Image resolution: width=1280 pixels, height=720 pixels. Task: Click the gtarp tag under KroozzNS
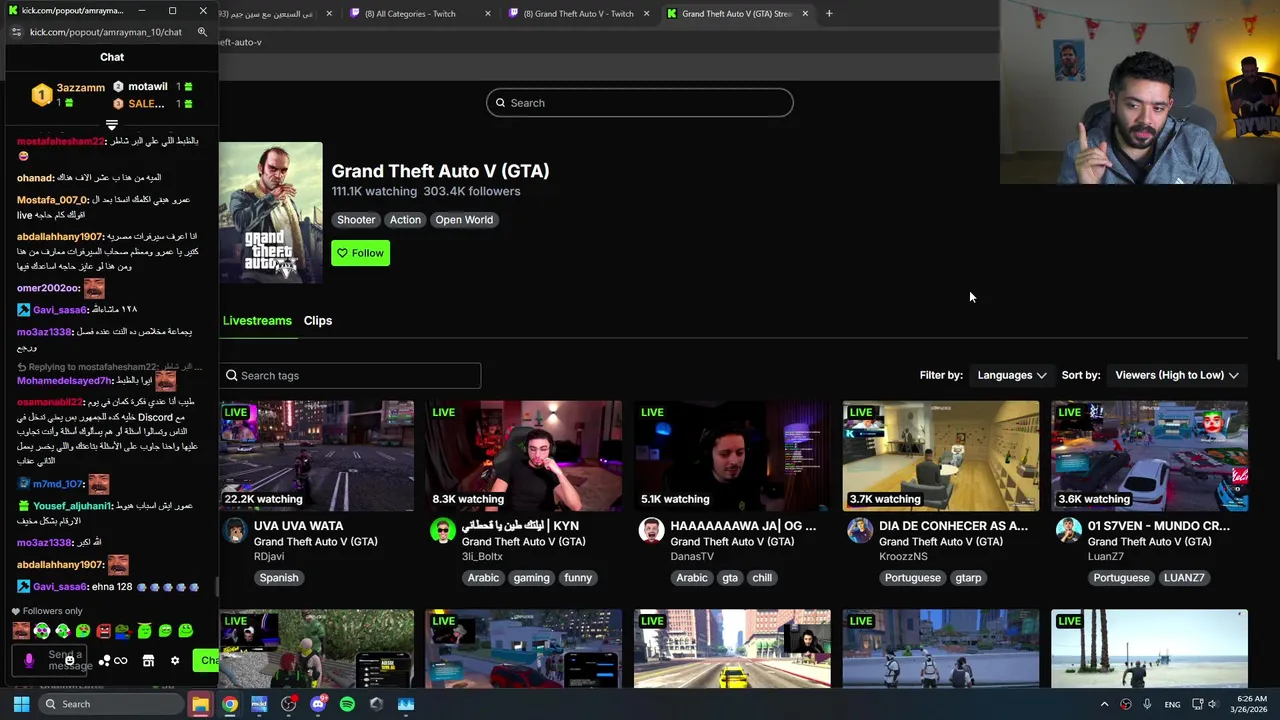(x=968, y=578)
